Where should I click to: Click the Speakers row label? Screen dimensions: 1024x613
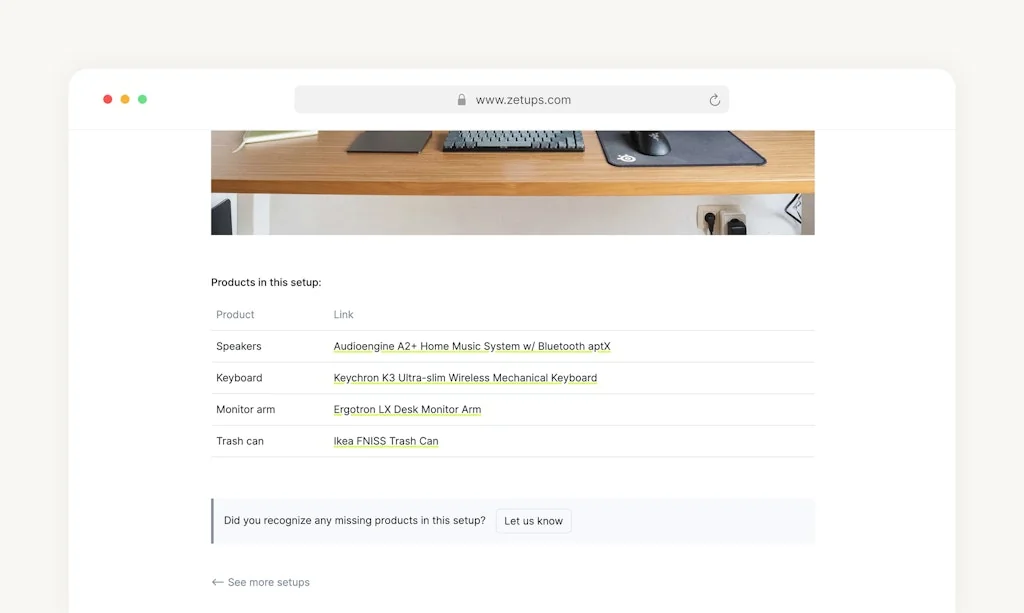pyautogui.click(x=240, y=345)
